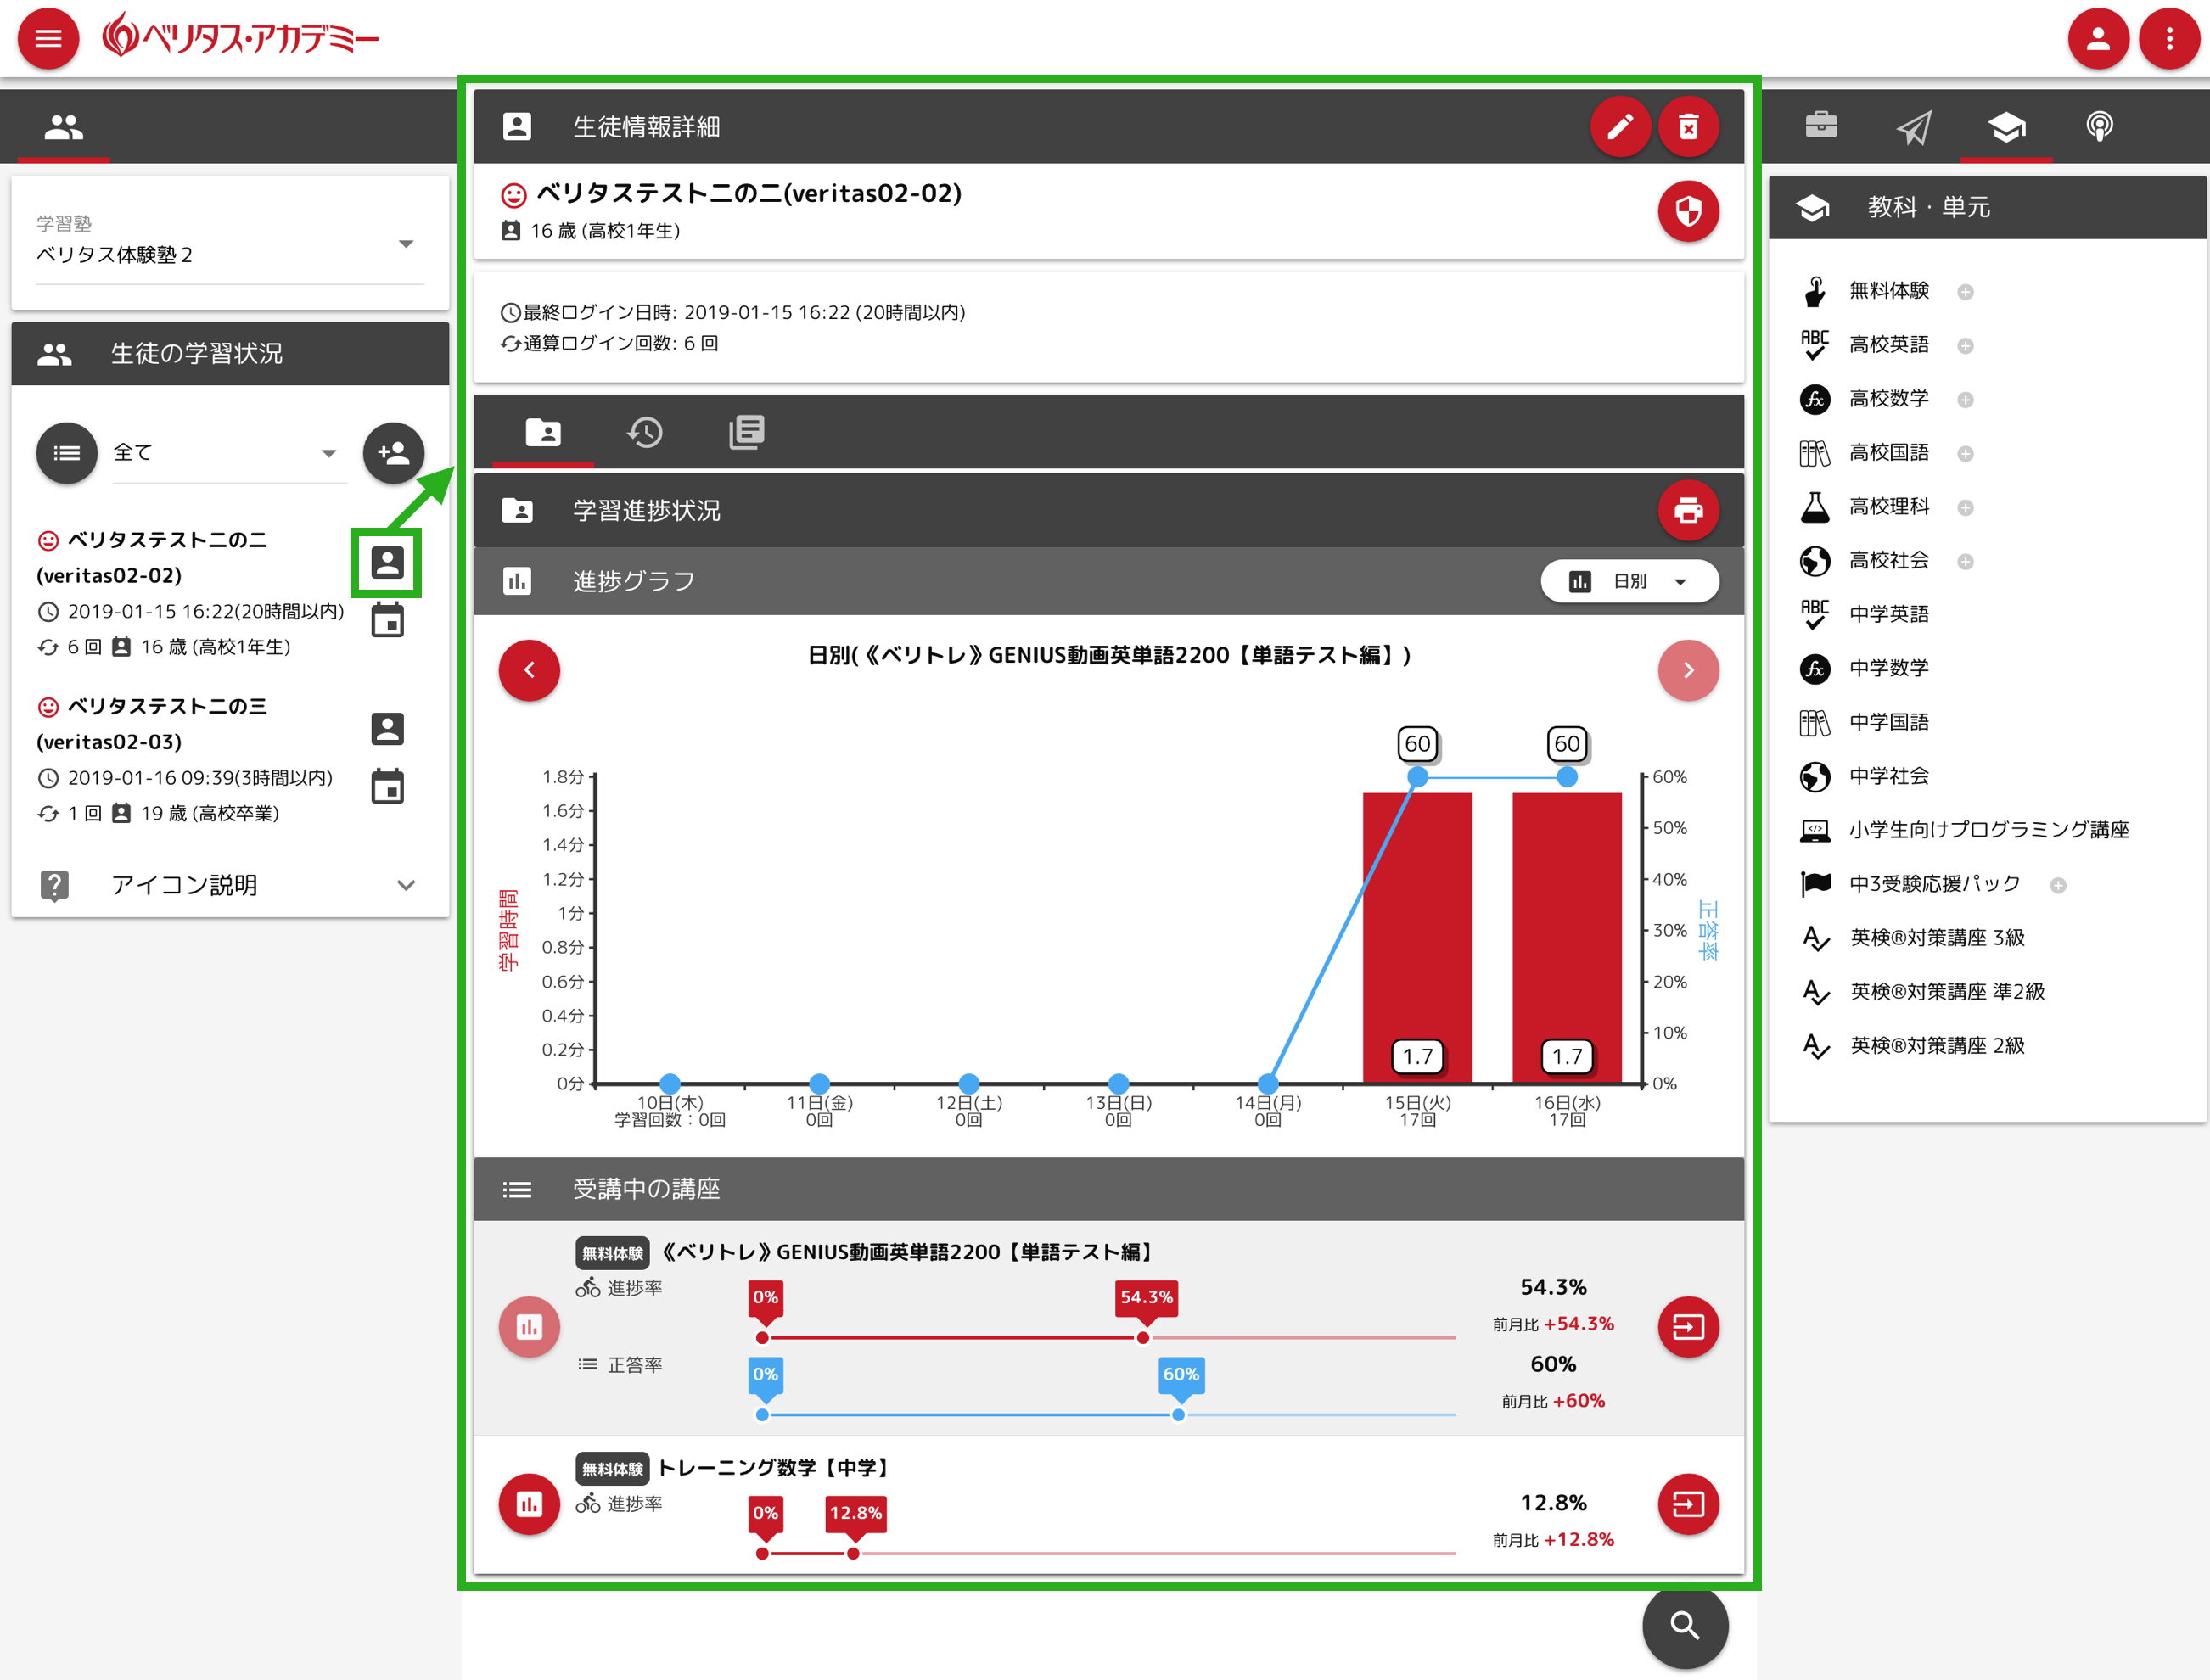Open calendar icon for veritas02-02
Viewport: 2210px width, 1680px height.
coord(387,620)
